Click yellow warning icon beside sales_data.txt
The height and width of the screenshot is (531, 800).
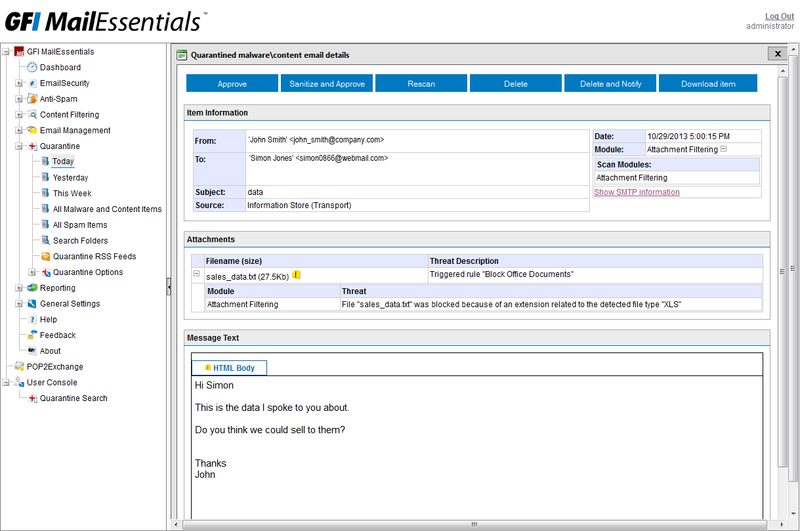296,275
